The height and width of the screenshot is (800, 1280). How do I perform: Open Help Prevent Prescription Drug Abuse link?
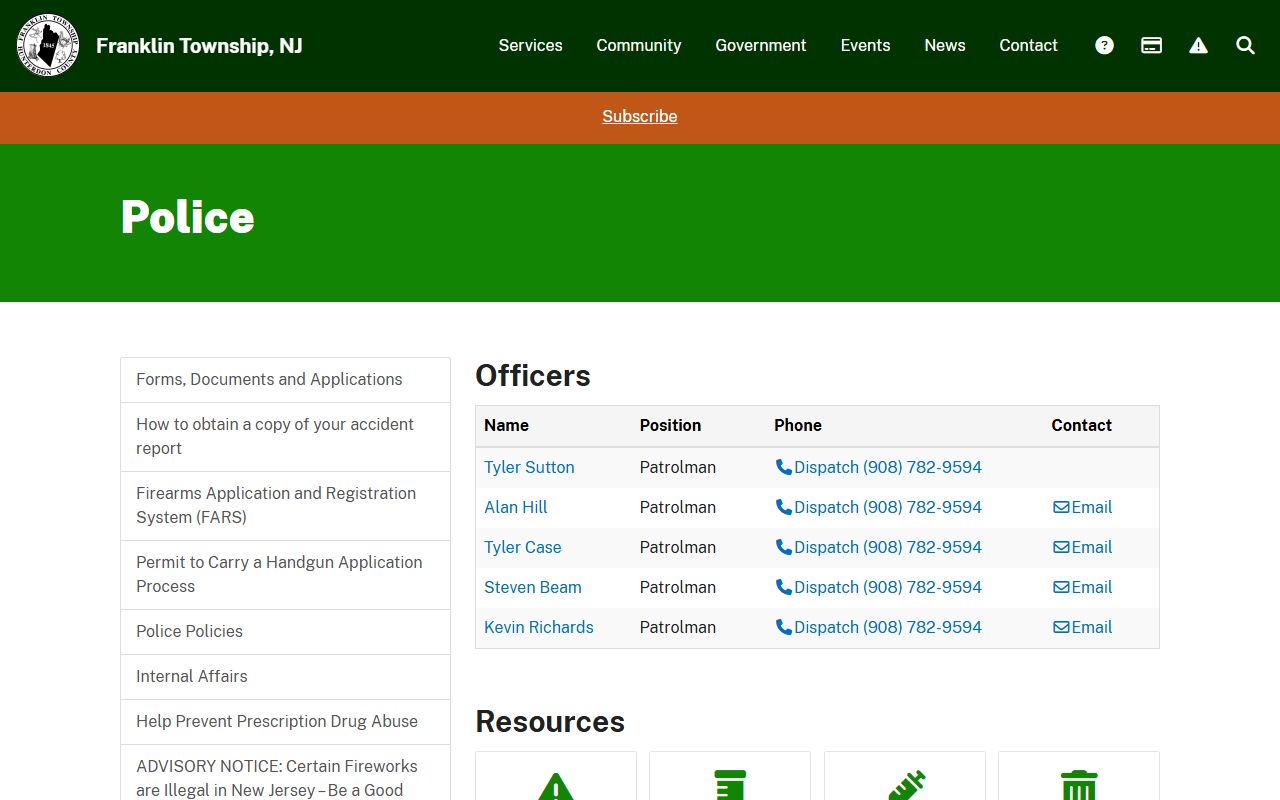click(x=285, y=722)
